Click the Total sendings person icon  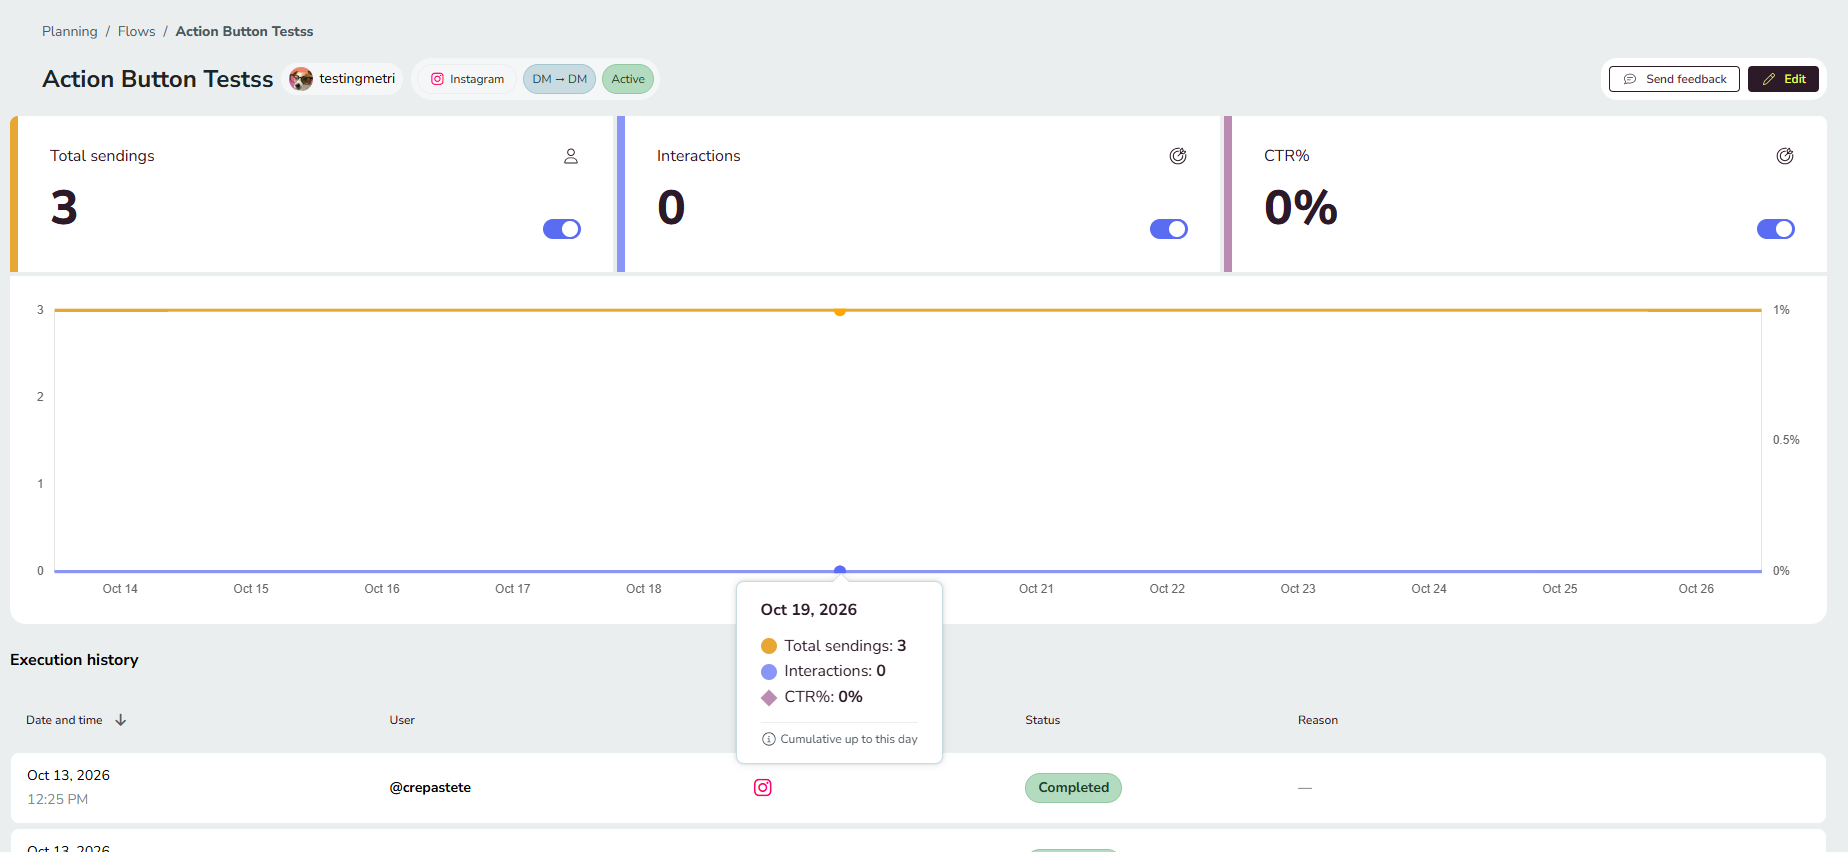pos(571,156)
